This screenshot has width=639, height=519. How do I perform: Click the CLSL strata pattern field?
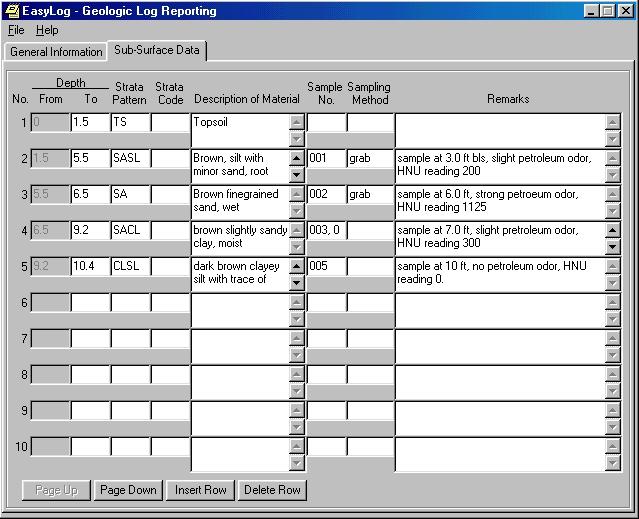[130, 266]
